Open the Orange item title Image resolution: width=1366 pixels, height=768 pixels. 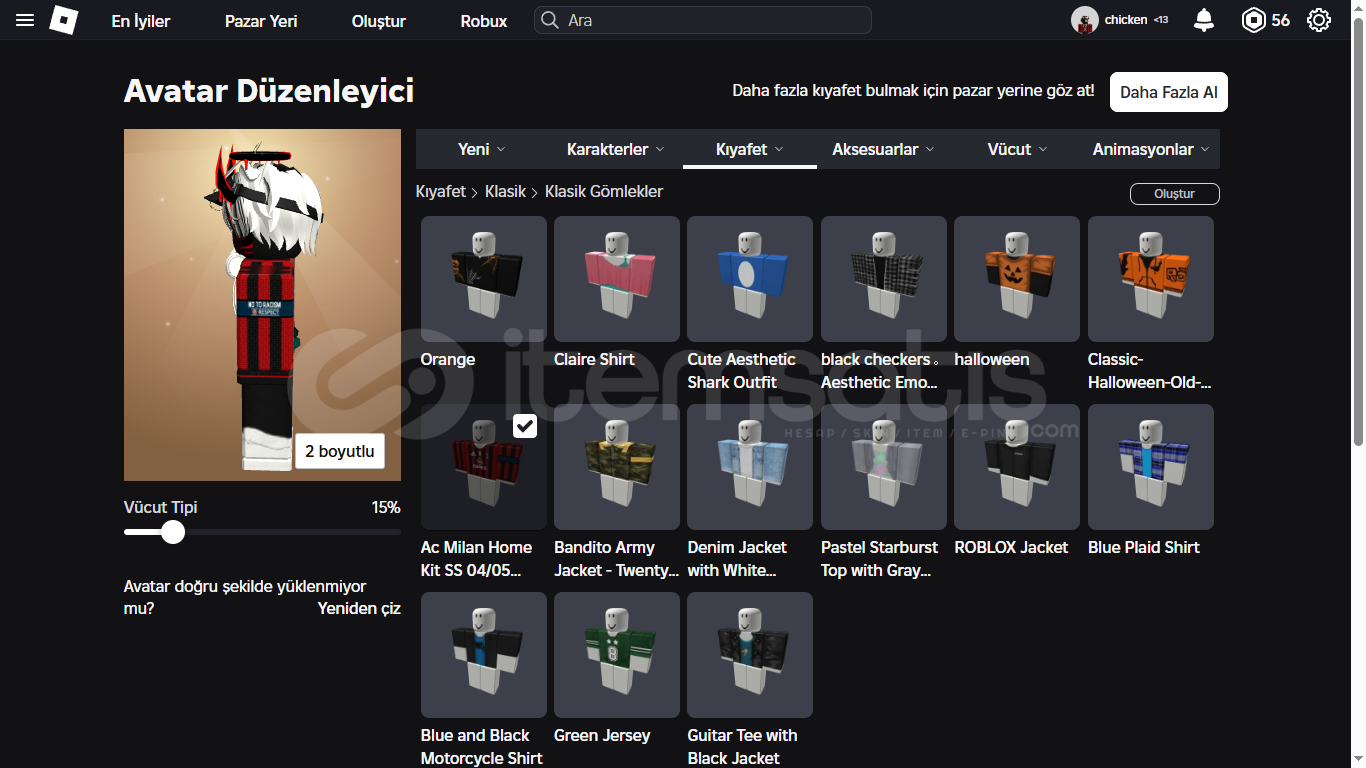(x=448, y=360)
